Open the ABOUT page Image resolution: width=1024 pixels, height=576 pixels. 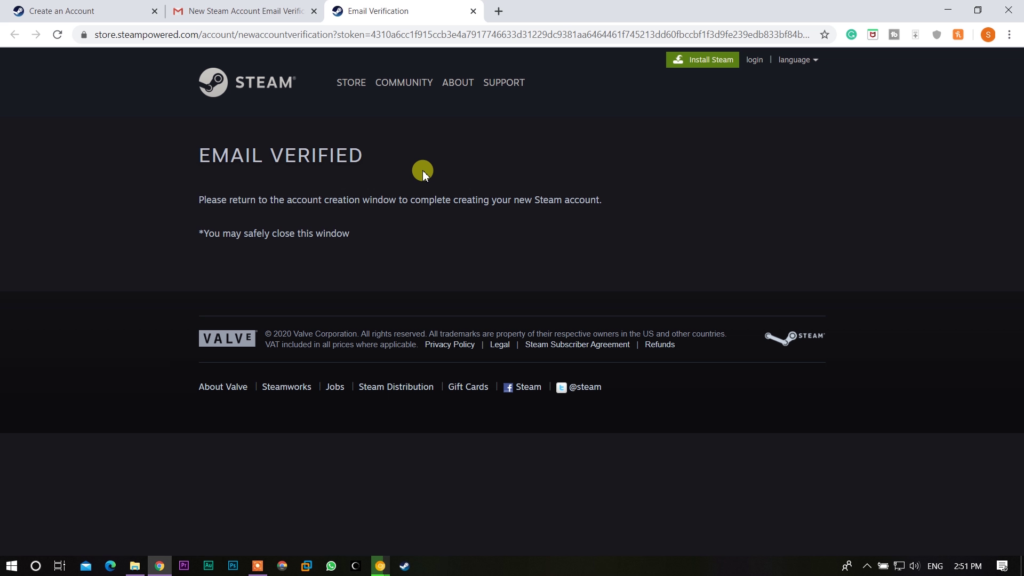coord(458,82)
